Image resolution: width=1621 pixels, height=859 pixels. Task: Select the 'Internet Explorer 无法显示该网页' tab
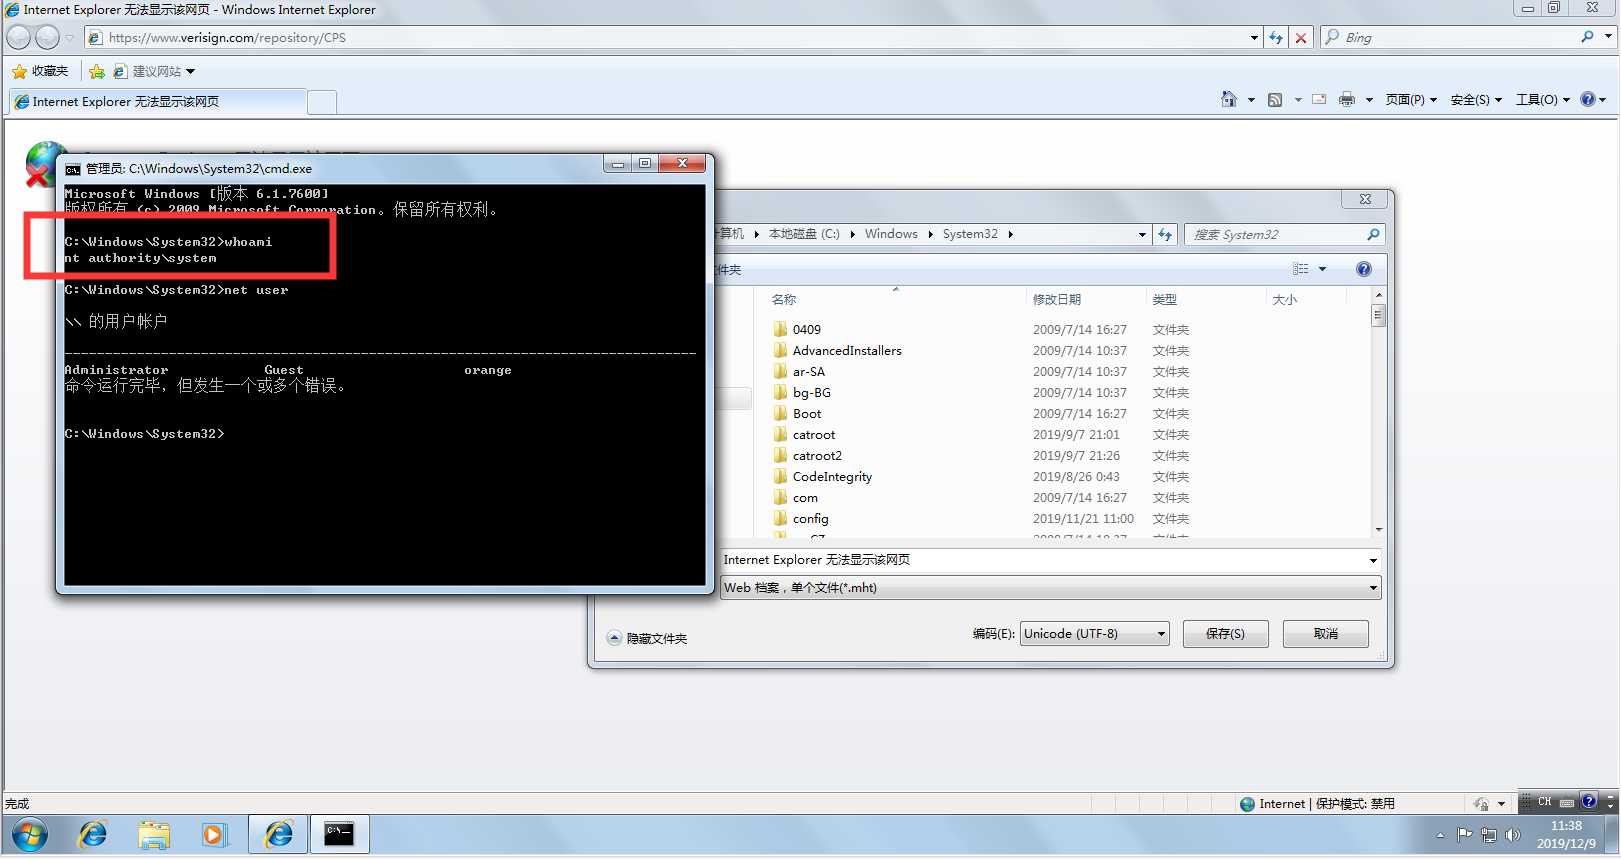point(157,102)
